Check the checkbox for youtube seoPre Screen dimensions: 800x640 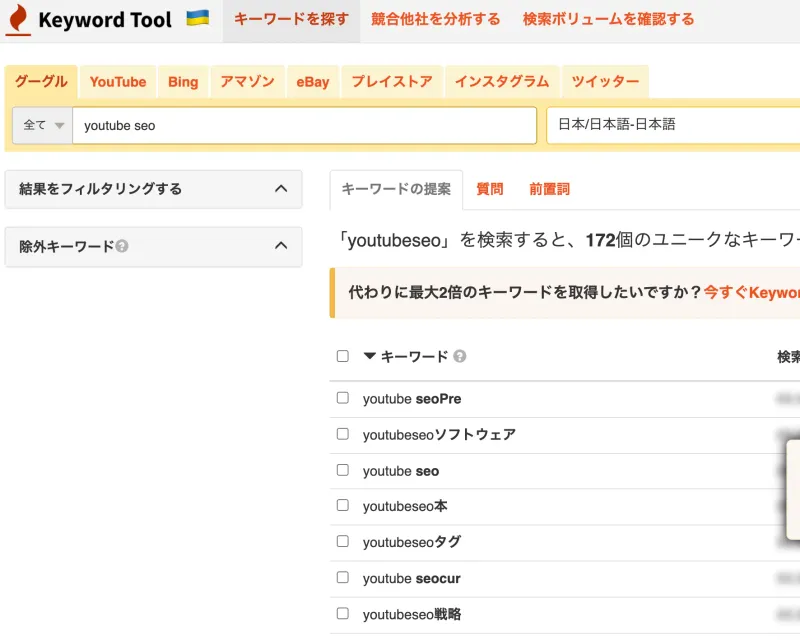[341, 398]
